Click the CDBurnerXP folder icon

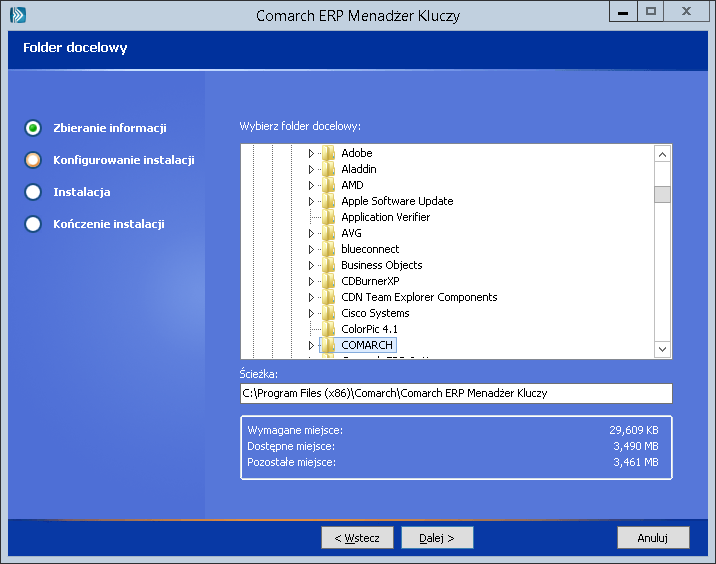click(x=328, y=281)
